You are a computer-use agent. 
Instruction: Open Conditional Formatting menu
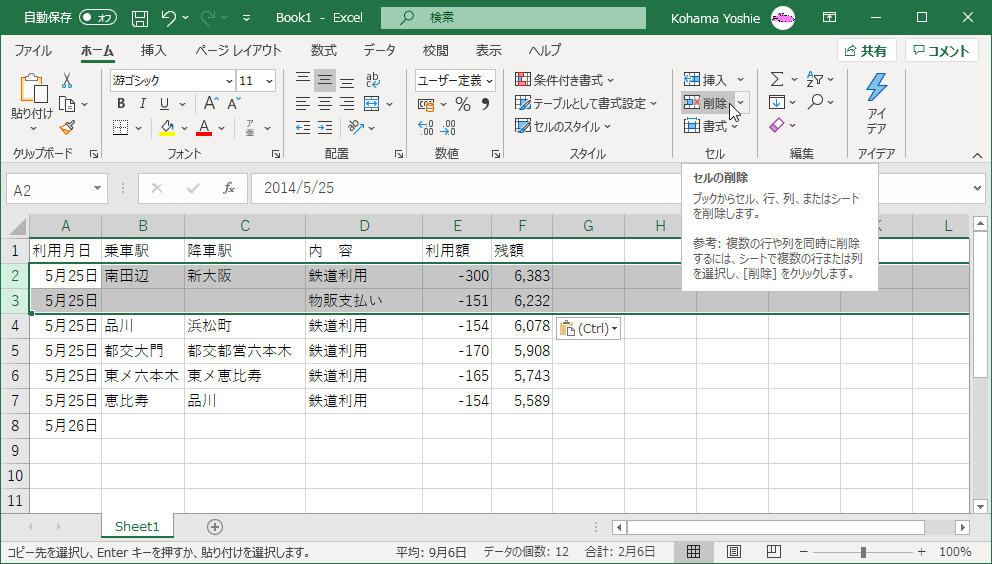[x=564, y=80]
